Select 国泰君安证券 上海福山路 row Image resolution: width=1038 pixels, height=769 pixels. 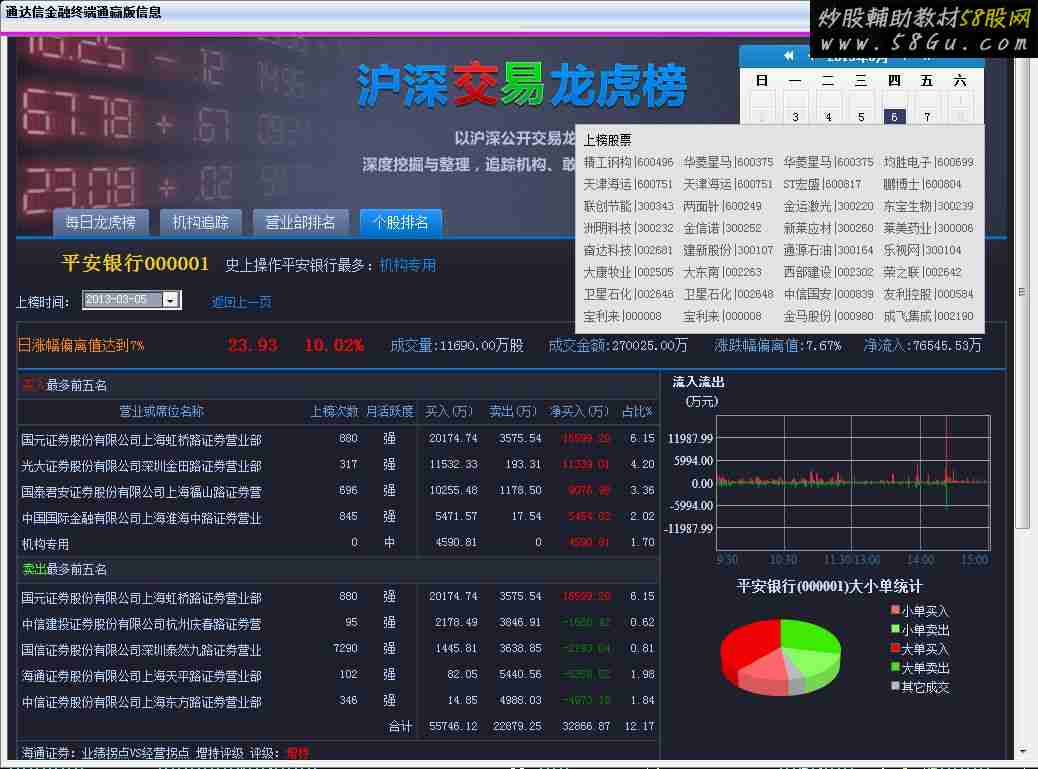(338, 491)
